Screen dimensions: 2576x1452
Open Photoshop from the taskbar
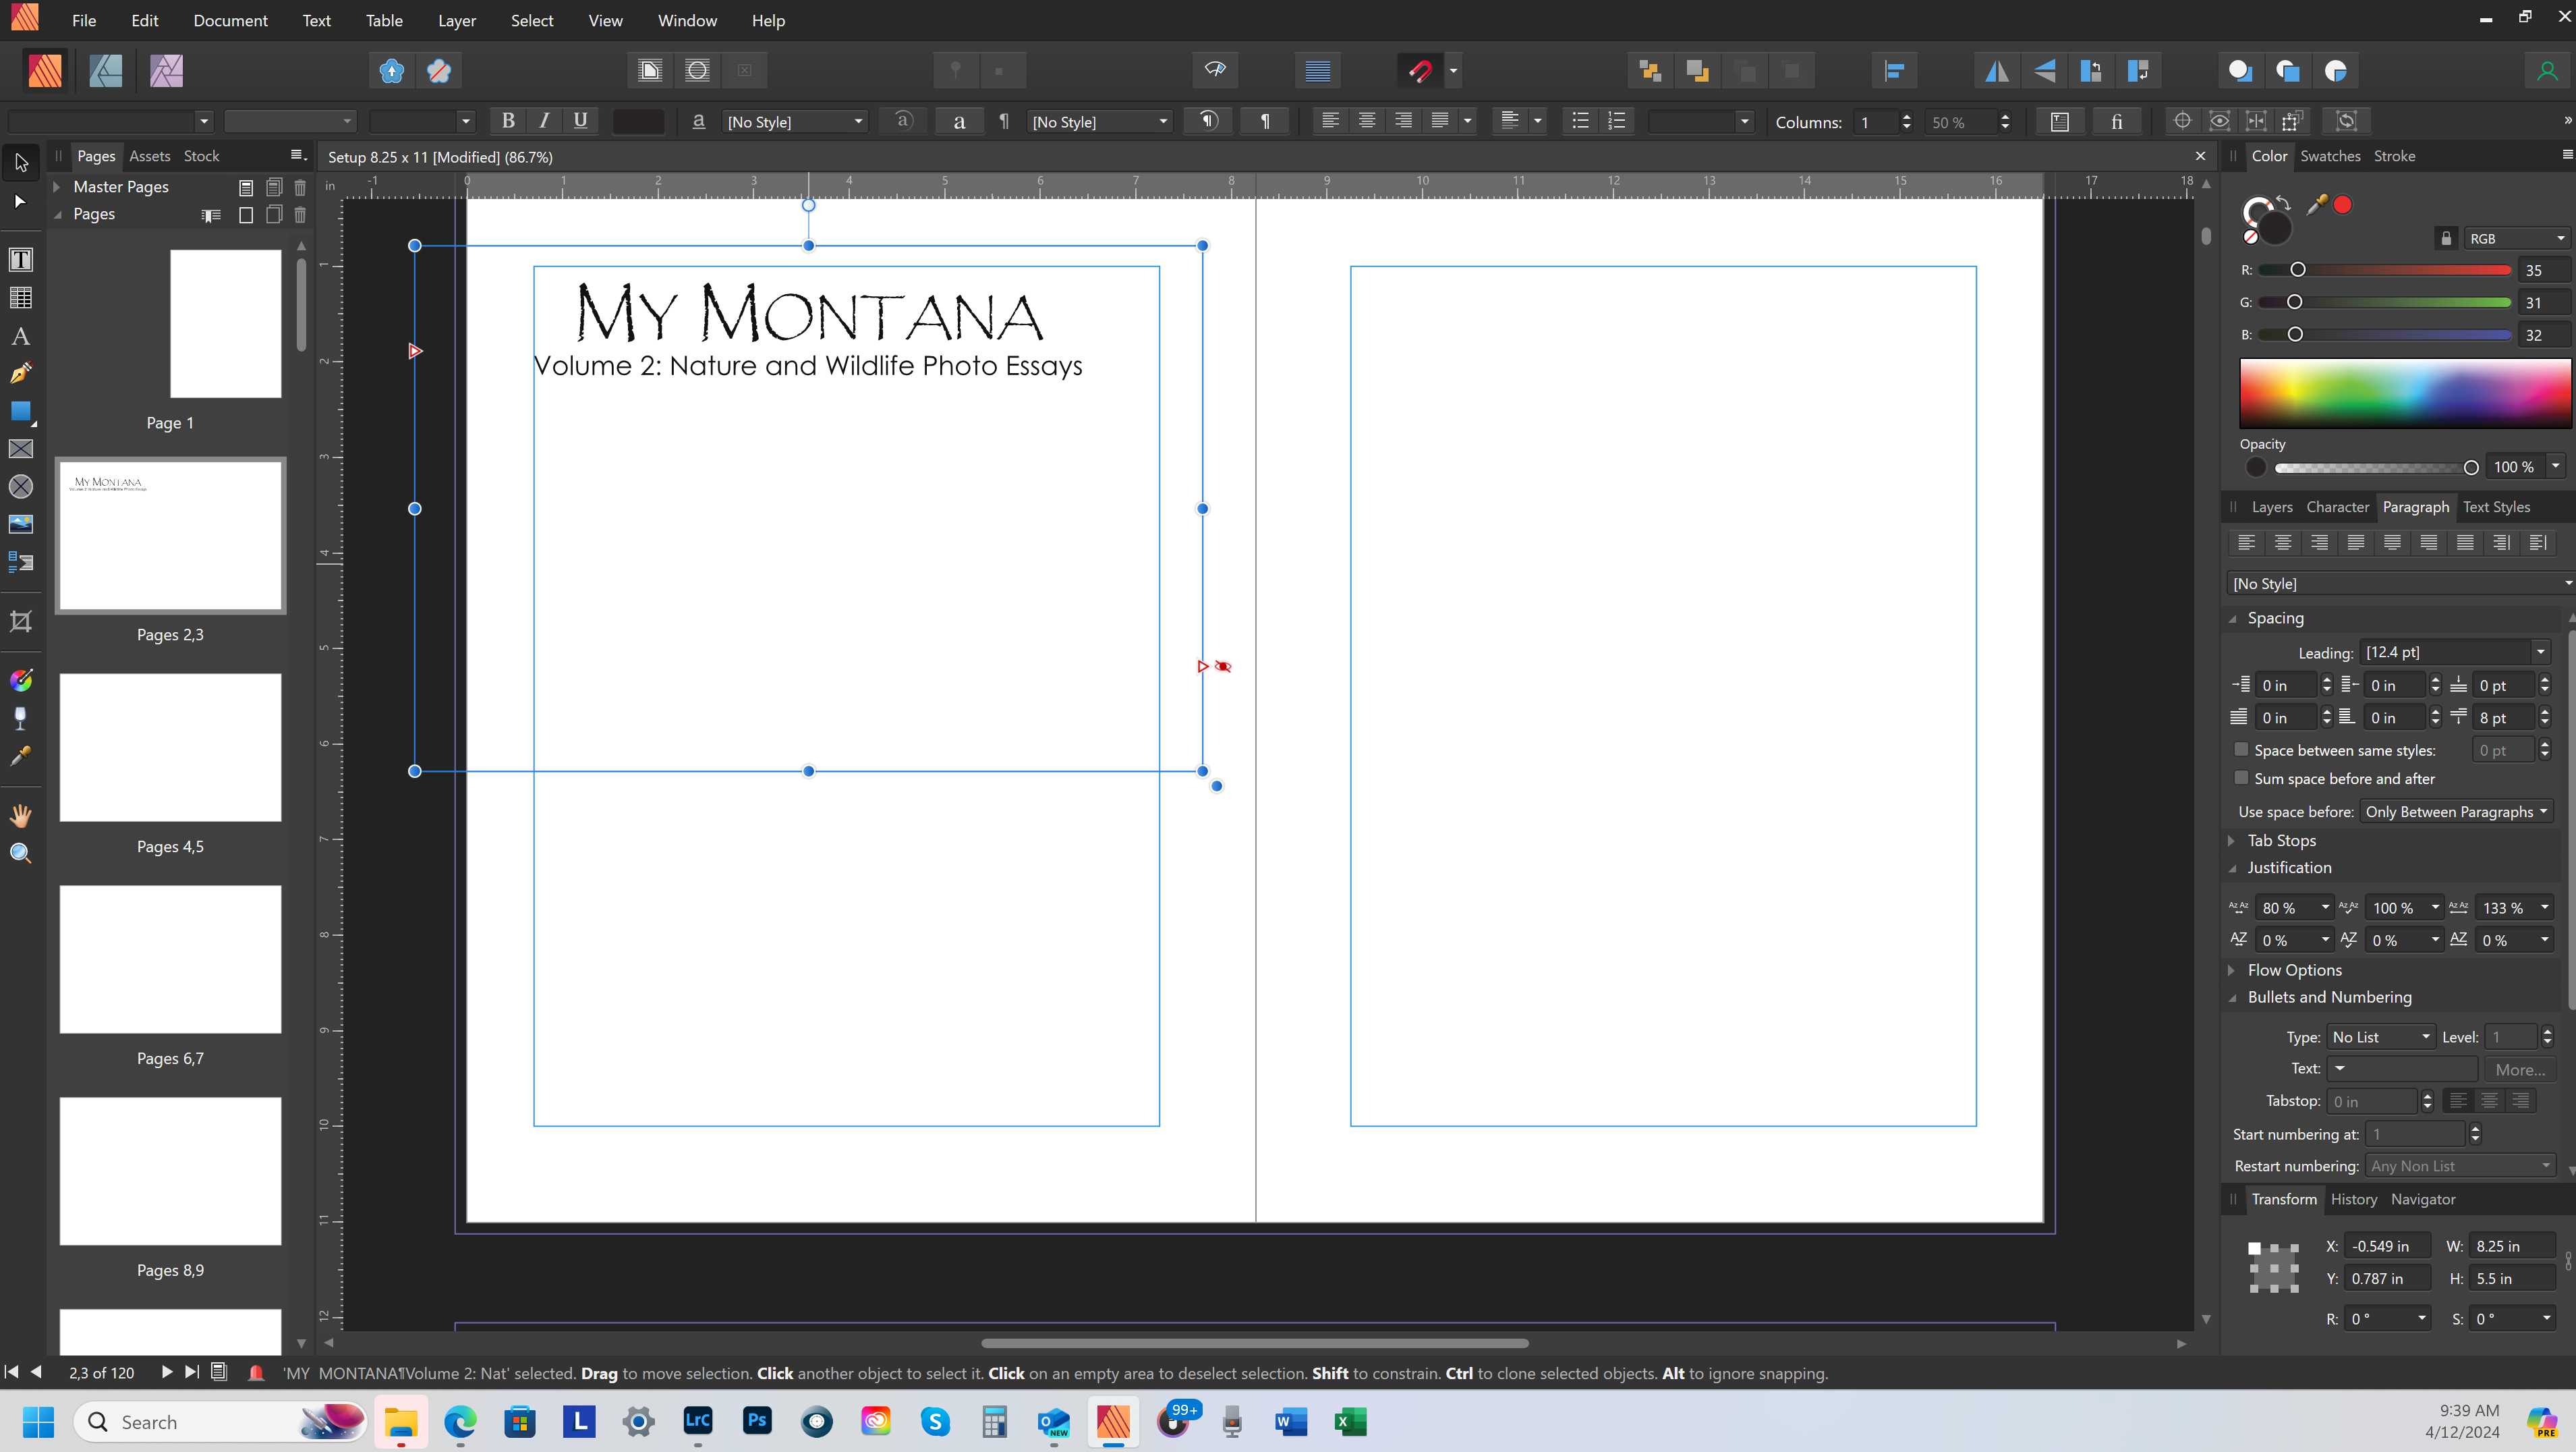pyautogui.click(x=757, y=1421)
